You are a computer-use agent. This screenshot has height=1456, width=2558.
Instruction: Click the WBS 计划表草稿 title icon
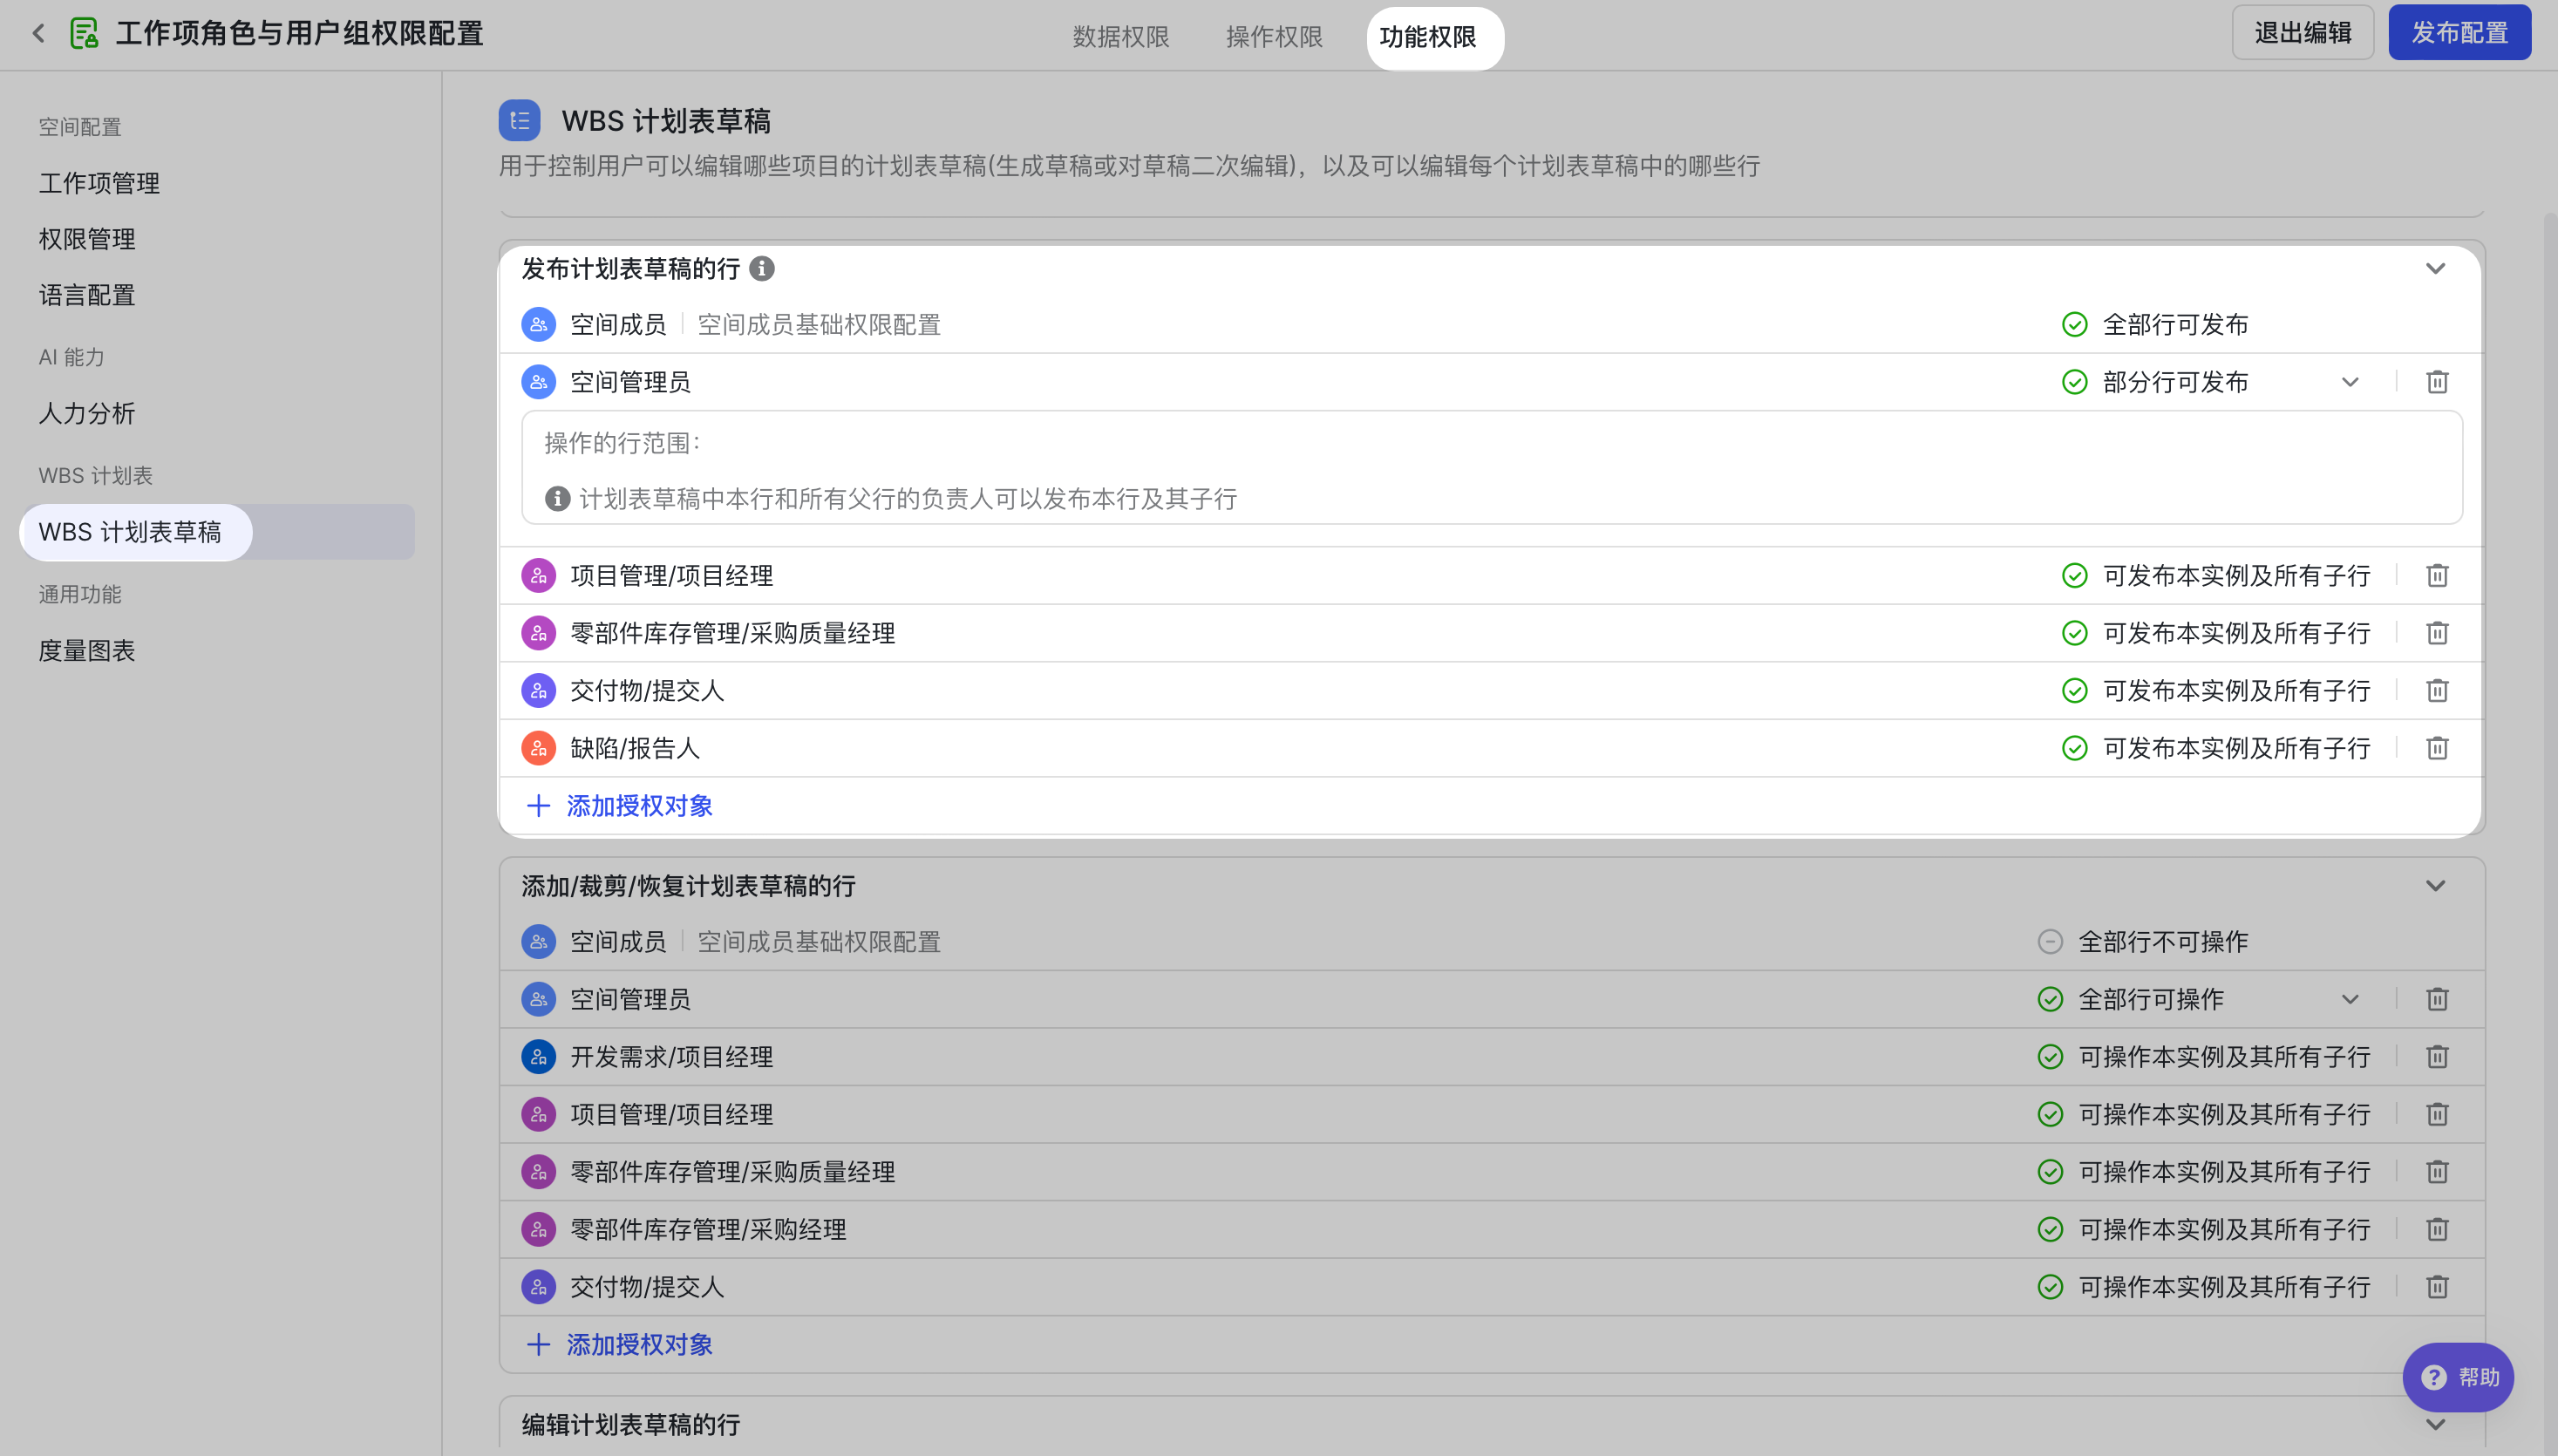coord(519,121)
